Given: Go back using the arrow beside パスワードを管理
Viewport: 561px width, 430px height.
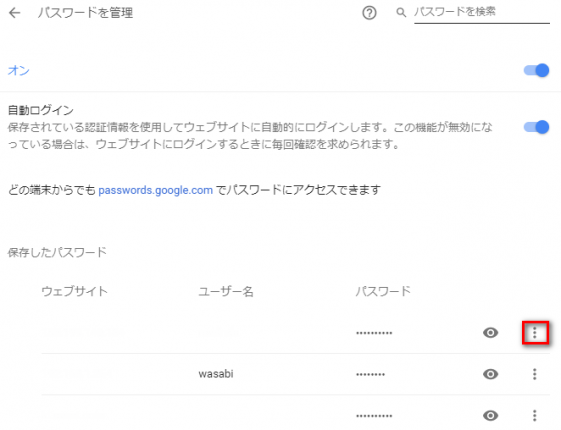Looking at the screenshot, I should 15,13.
